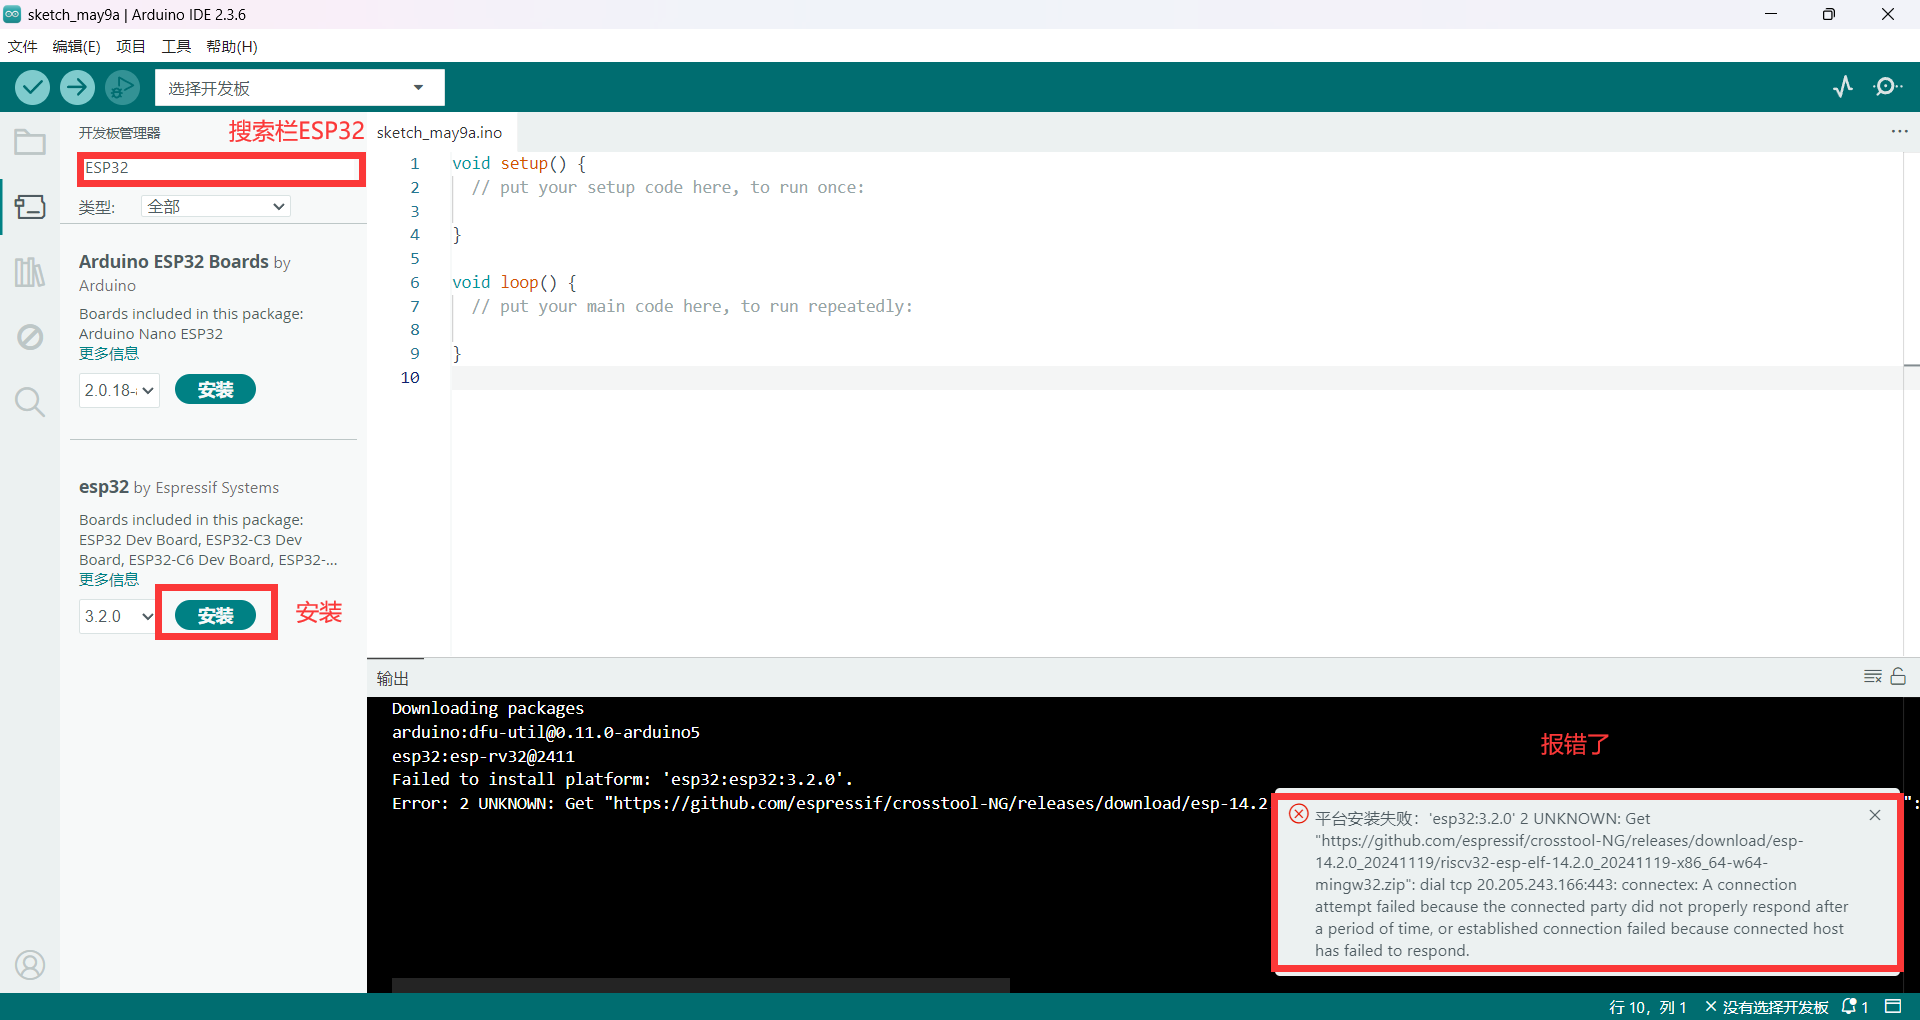Click the red error icon in notification
The height and width of the screenshot is (1020, 1920).
coord(1299,814)
